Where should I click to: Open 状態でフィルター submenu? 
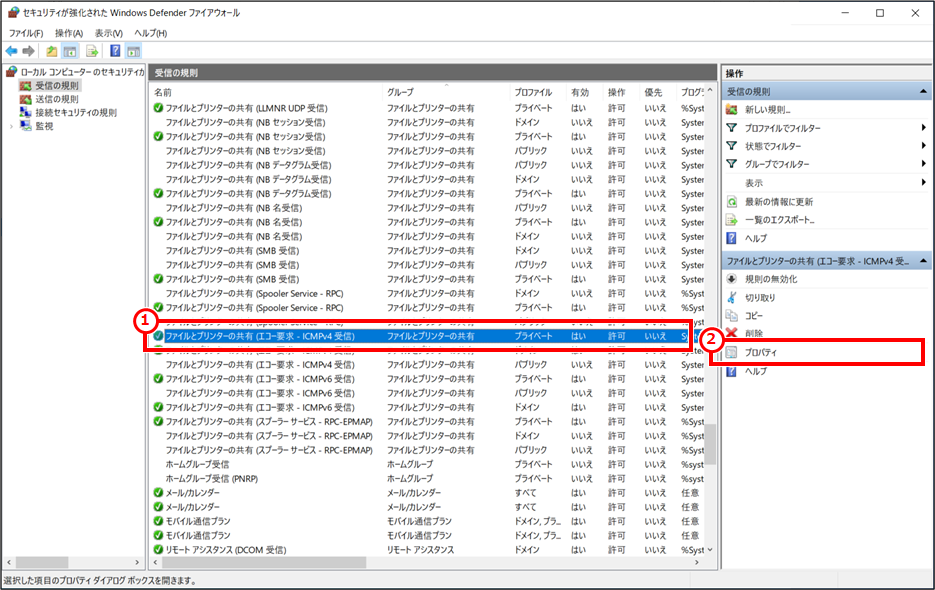coord(773,146)
